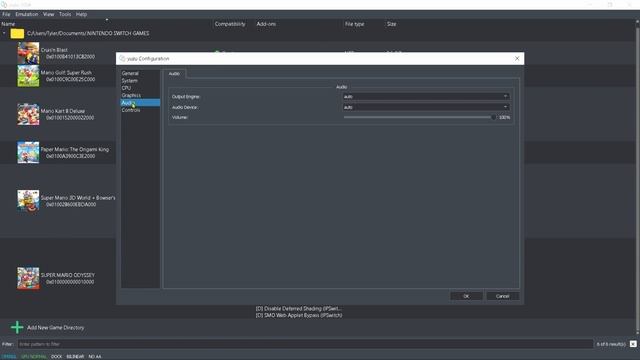The height and width of the screenshot is (360, 640).
Task: Select Mario Kart 8 Deluxe cover art
Action: [x=28, y=114]
